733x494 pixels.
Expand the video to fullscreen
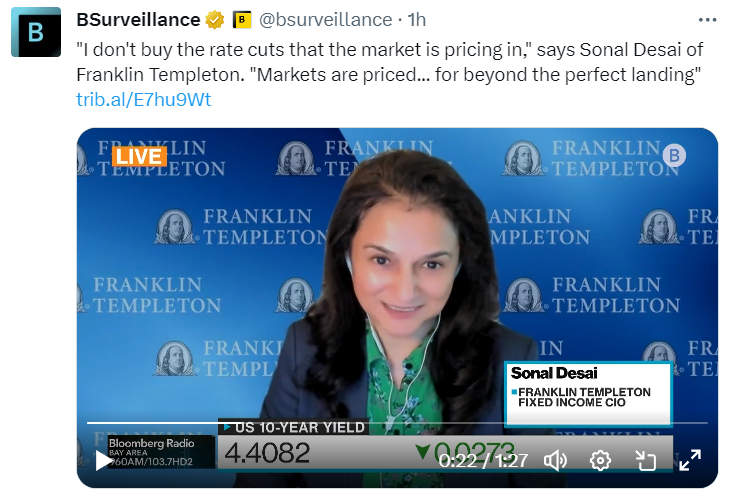pyautogui.click(x=690, y=460)
